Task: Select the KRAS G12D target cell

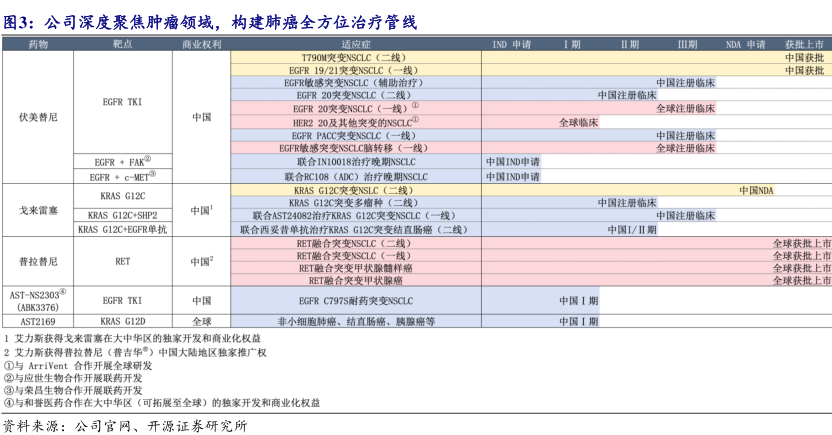Action: 122,321
